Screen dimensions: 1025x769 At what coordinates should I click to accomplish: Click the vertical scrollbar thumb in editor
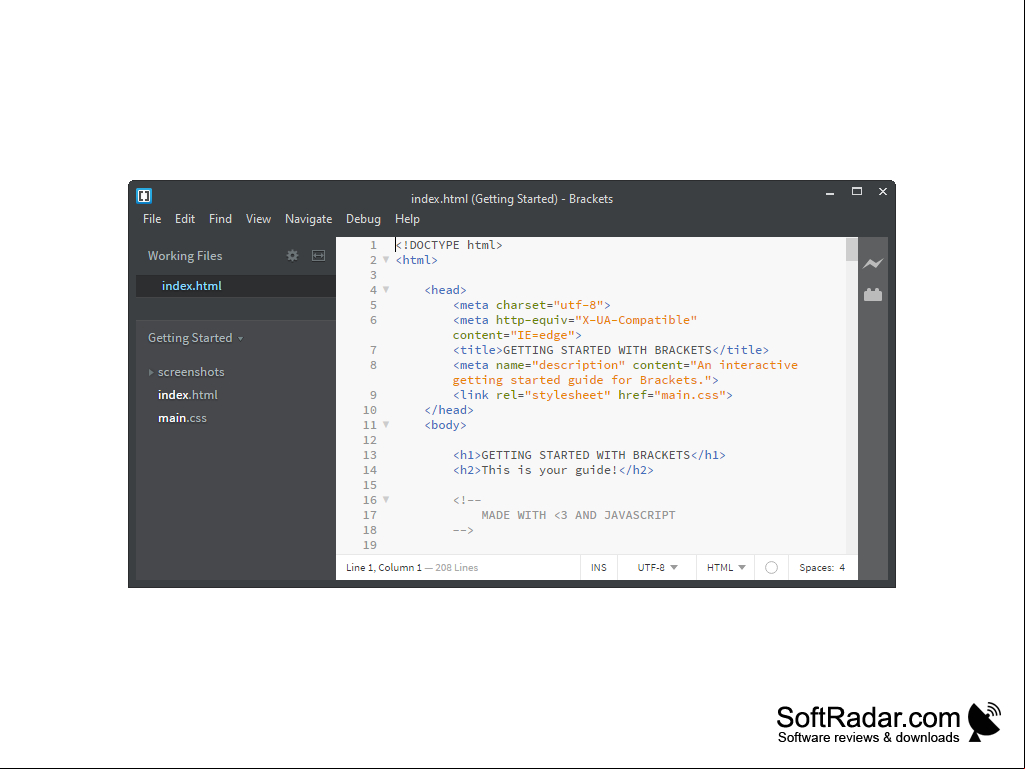tap(851, 249)
